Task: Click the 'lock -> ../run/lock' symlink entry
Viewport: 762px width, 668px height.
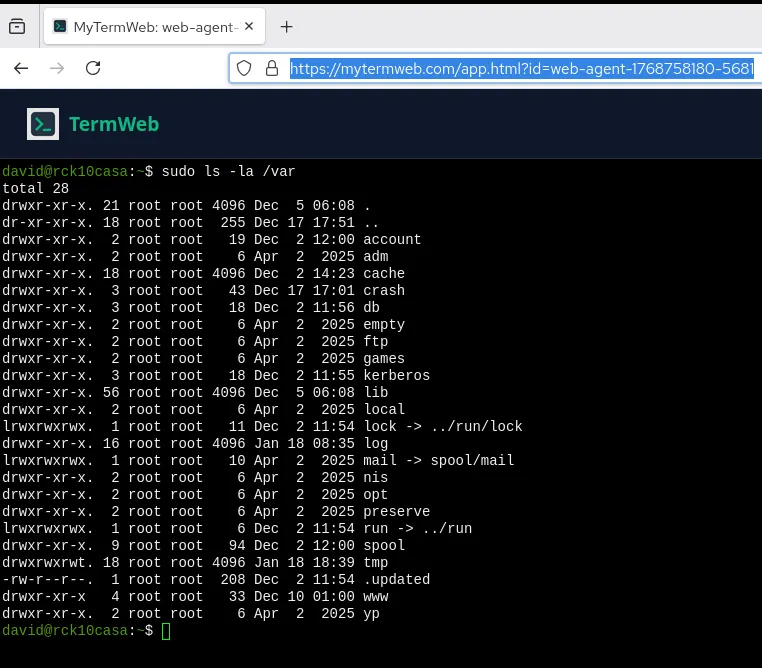Action: click(x=443, y=427)
